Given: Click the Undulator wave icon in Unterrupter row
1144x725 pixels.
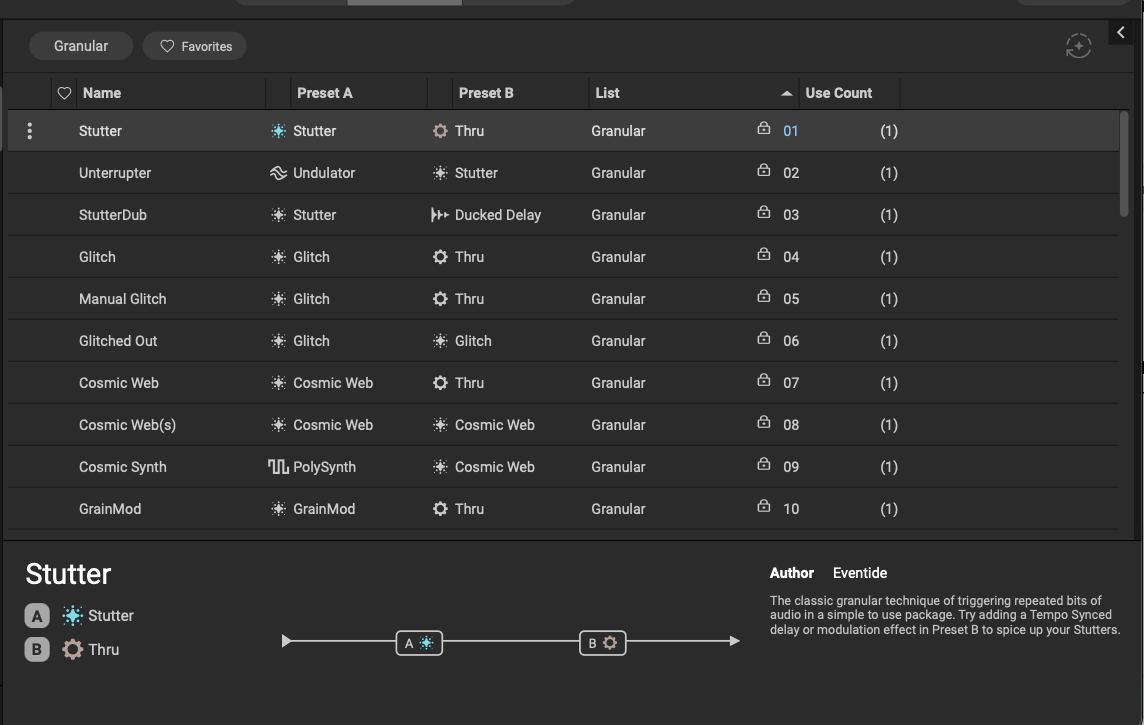Looking at the screenshot, I should [x=278, y=173].
